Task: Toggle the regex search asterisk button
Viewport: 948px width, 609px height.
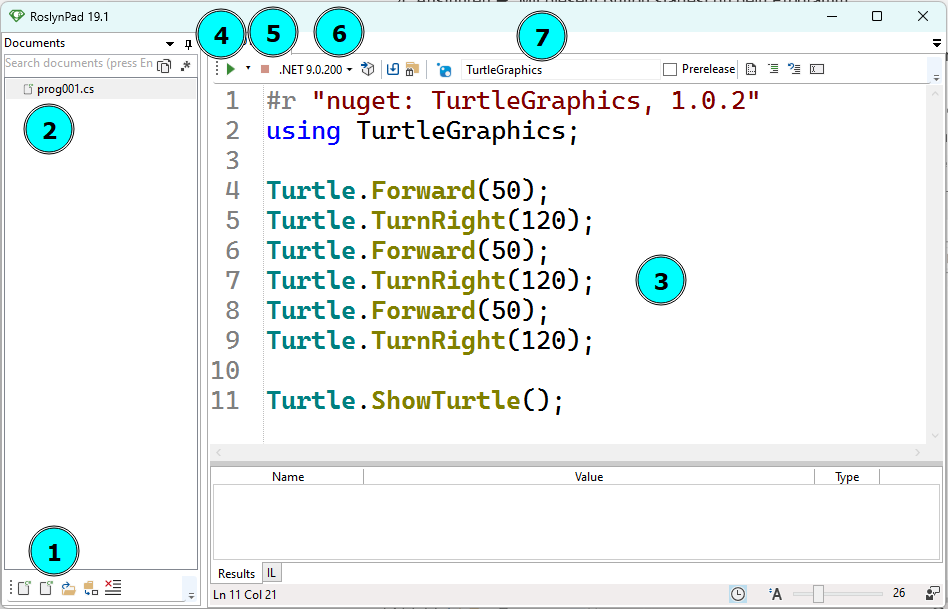Action: coord(185,64)
